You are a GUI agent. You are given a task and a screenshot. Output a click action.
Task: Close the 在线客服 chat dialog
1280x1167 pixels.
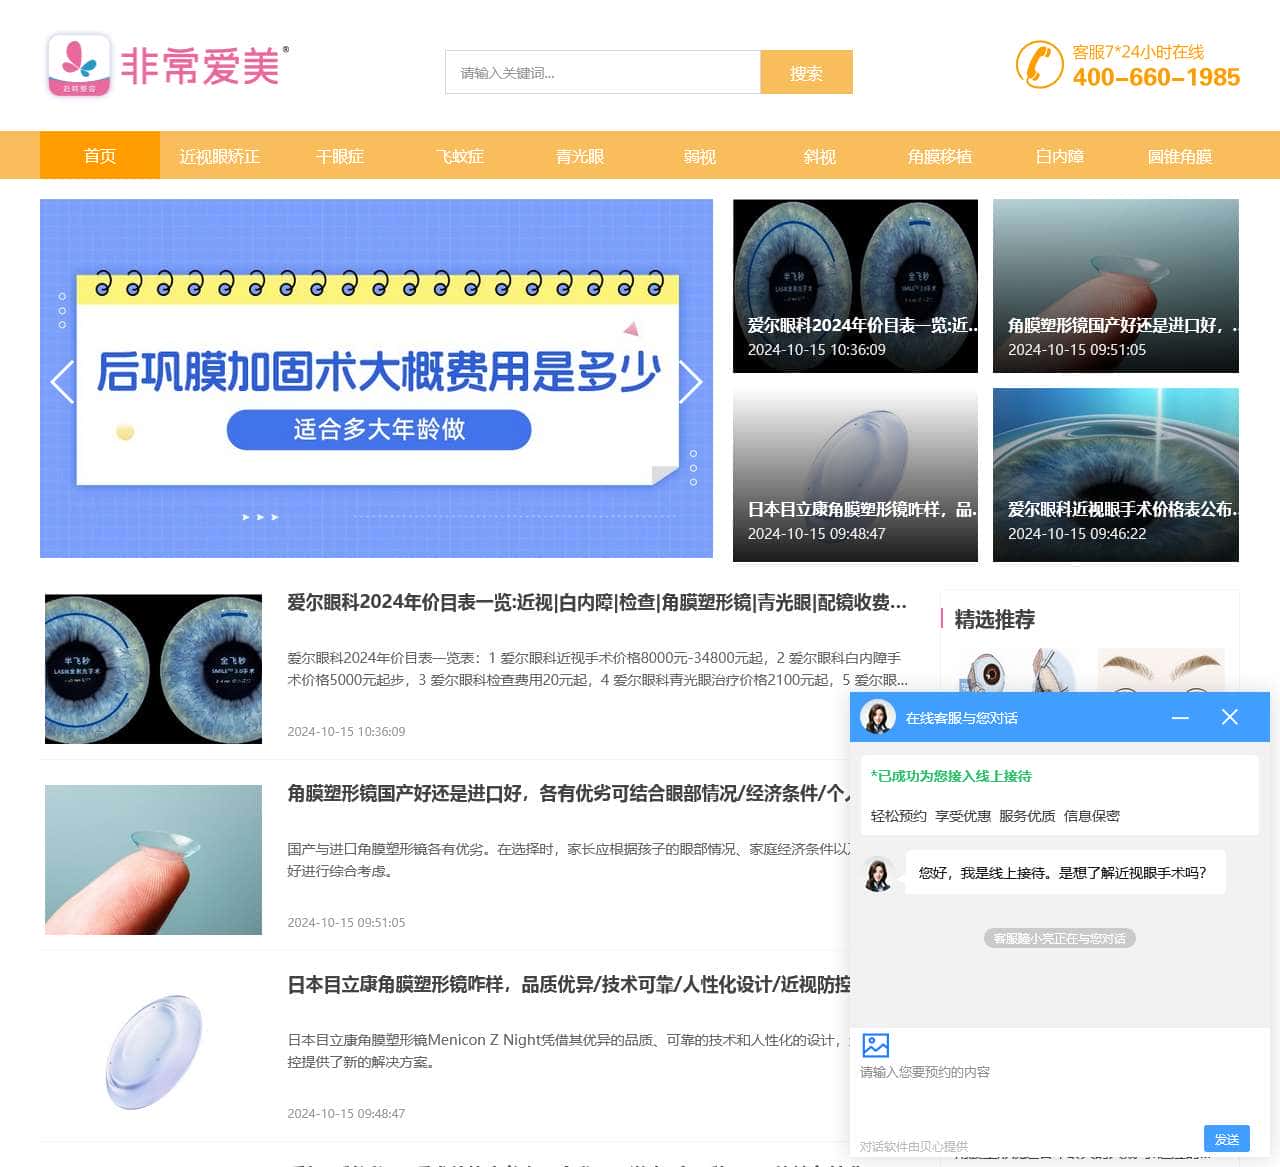click(x=1229, y=717)
